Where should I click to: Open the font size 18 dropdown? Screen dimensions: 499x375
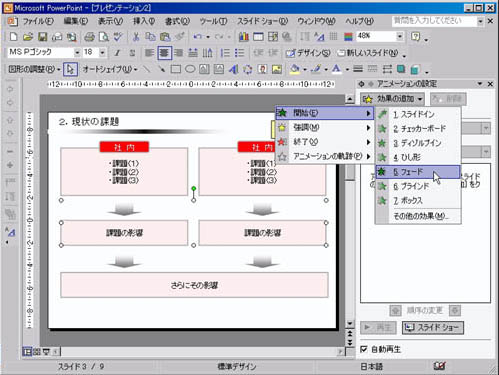click(102, 52)
